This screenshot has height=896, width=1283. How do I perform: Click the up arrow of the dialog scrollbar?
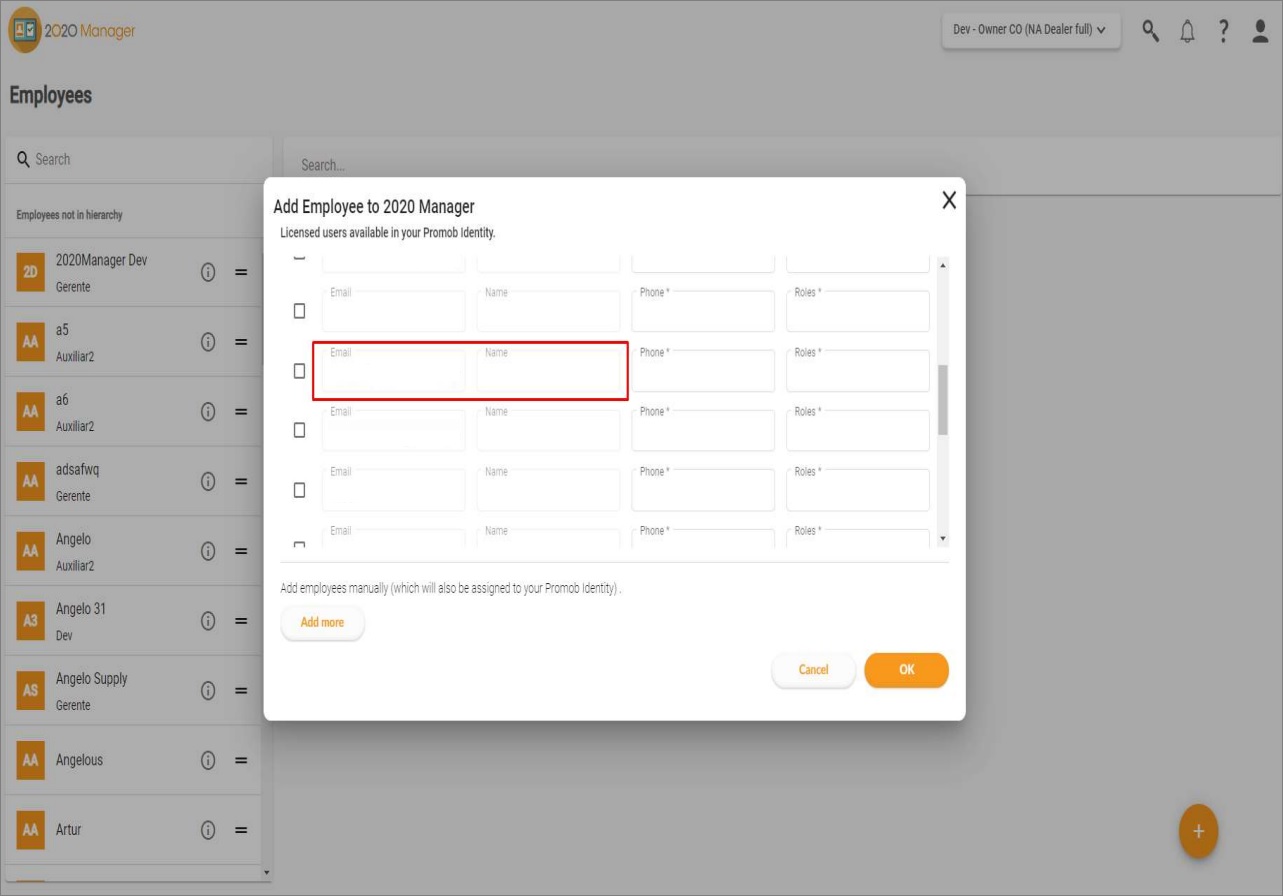(x=943, y=265)
